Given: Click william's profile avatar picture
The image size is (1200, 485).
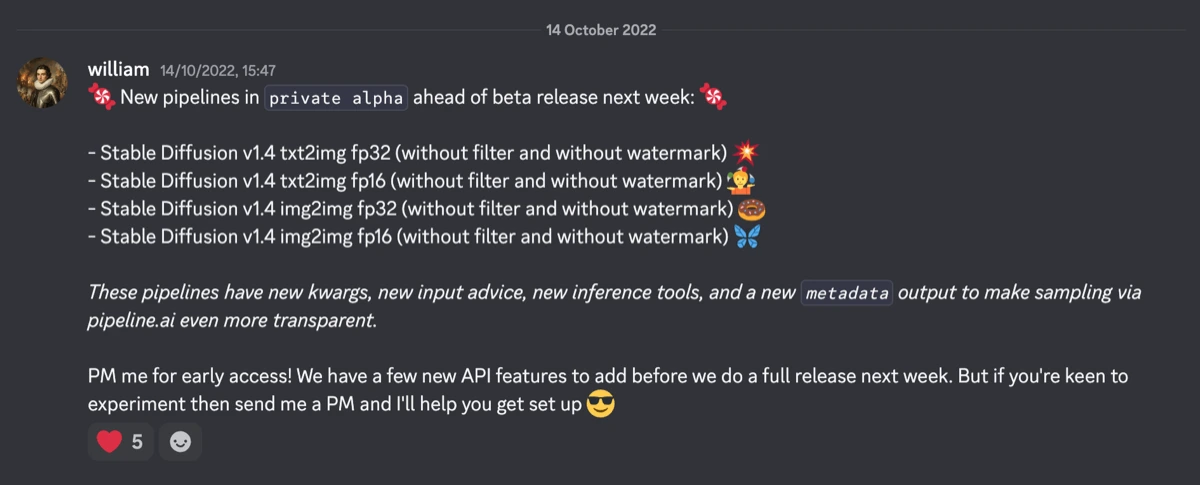Looking at the screenshot, I should (x=42, y=83).
